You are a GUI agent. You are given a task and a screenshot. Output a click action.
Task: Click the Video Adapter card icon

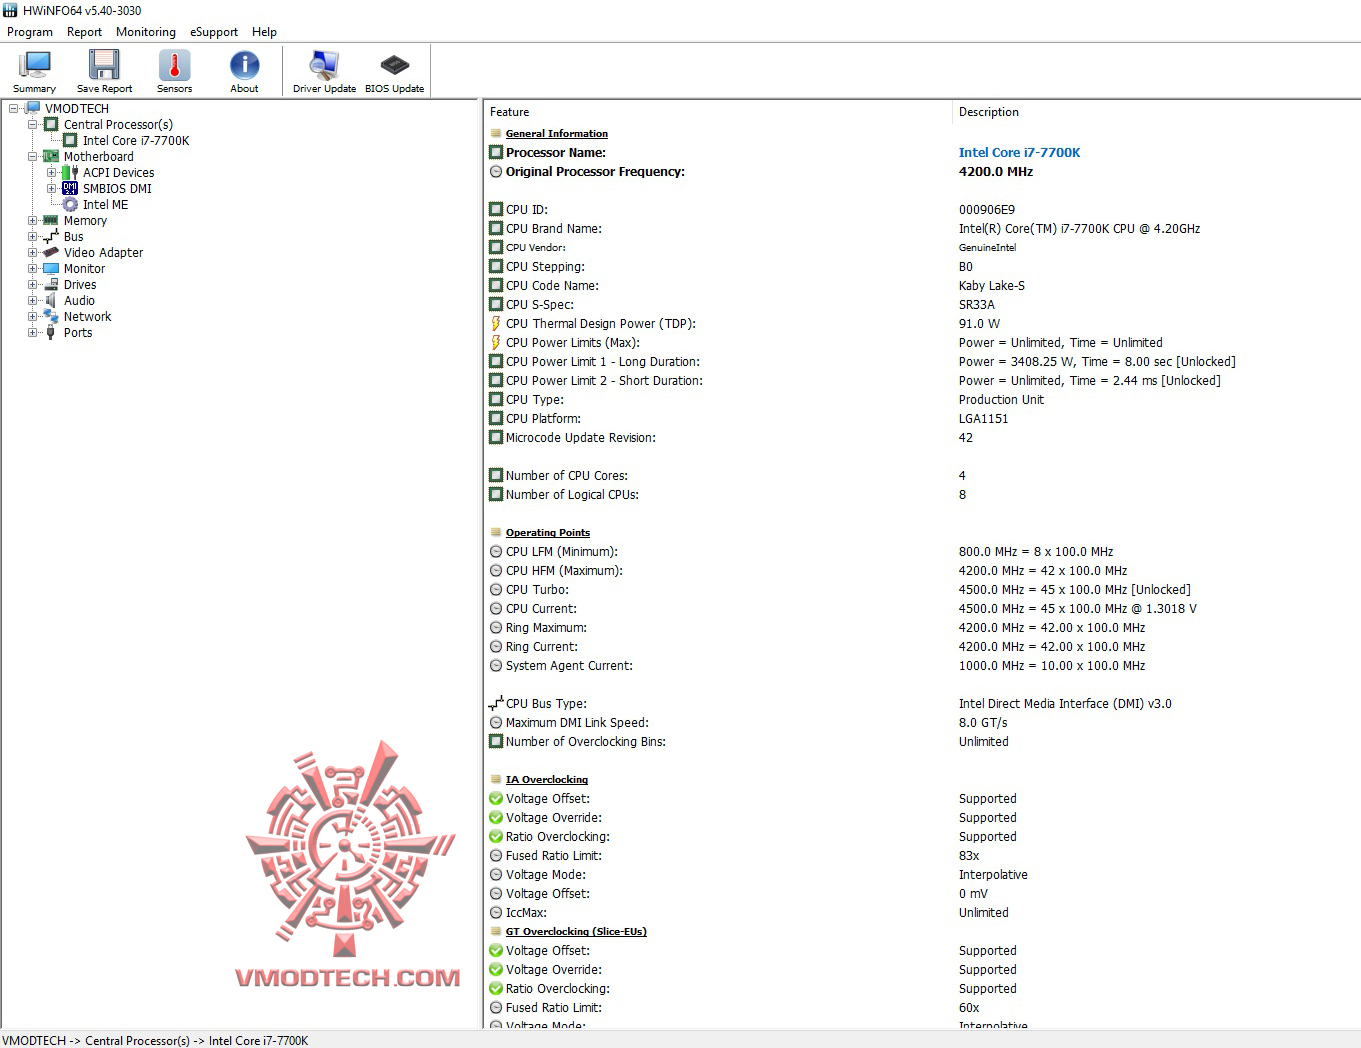pyautogui.click(x=51, y=252)
